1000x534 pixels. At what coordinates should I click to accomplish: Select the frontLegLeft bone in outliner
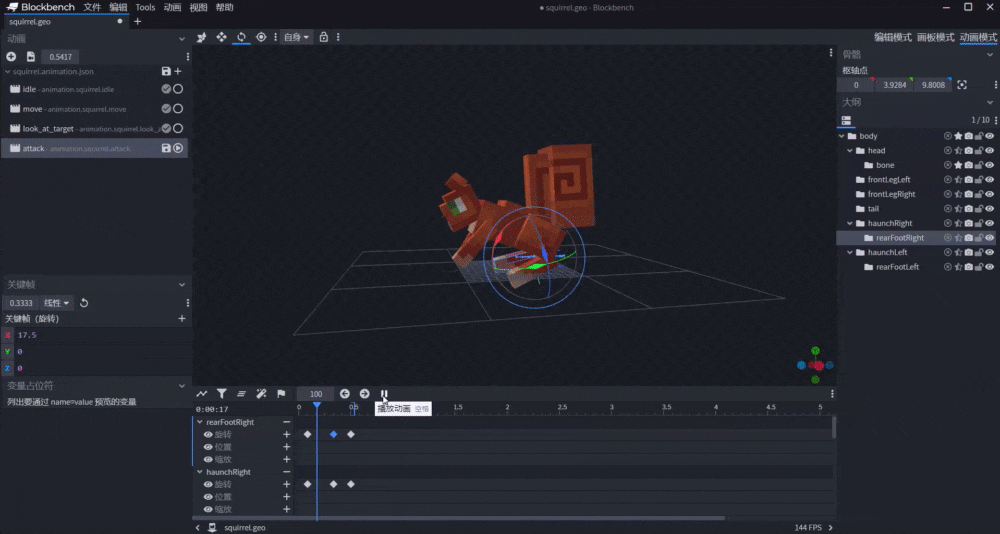[x=890, y=180]
